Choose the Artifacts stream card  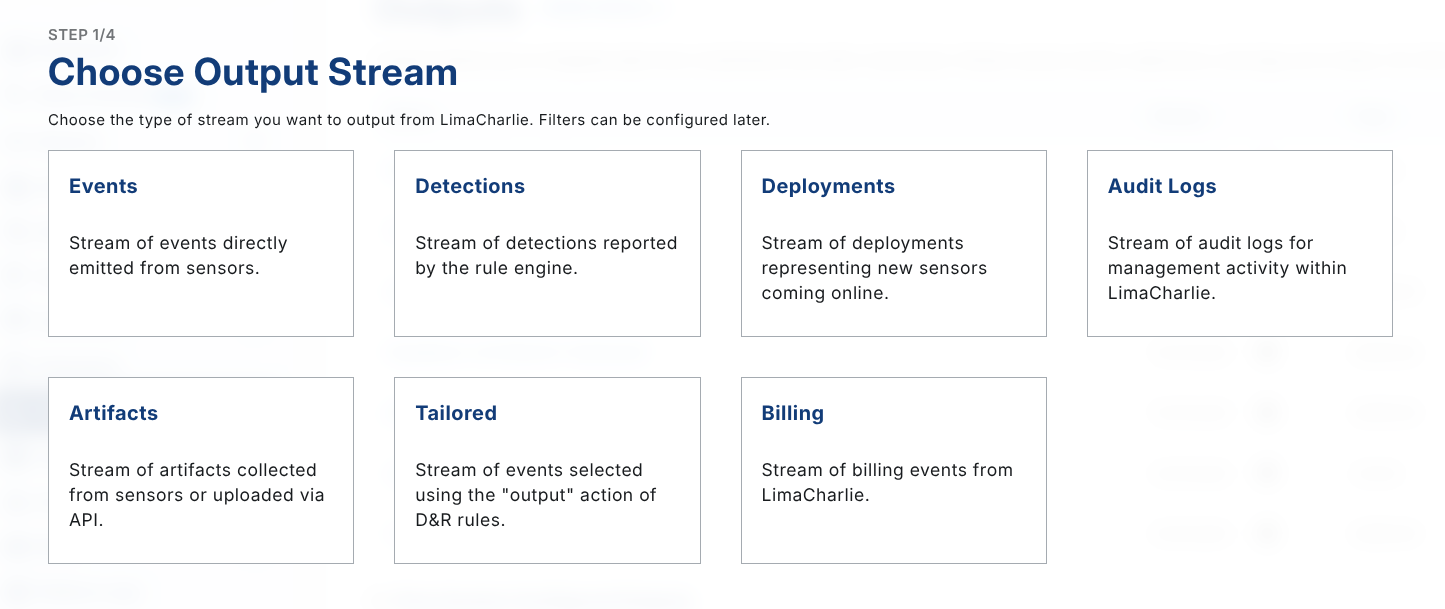pos(200,470)
